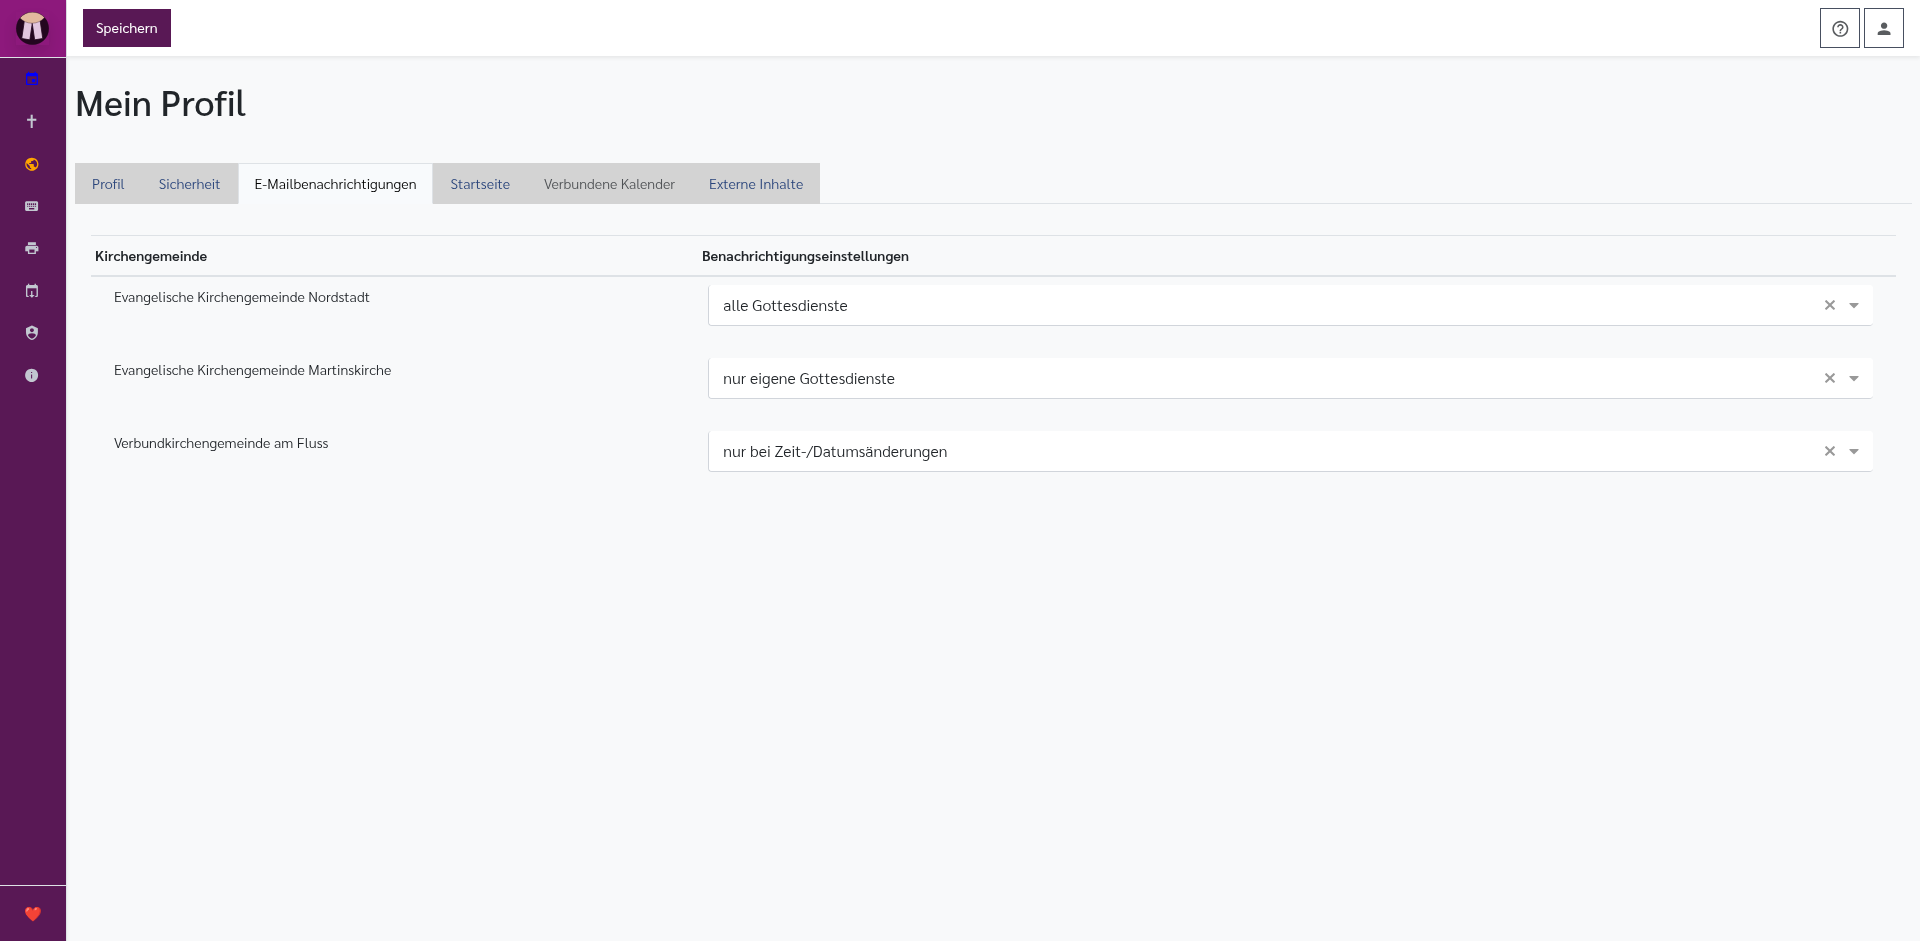
Task: Open the 'nur bei Zeit-/Datumsänderungen' select field
Action: tap(1290, 451)
